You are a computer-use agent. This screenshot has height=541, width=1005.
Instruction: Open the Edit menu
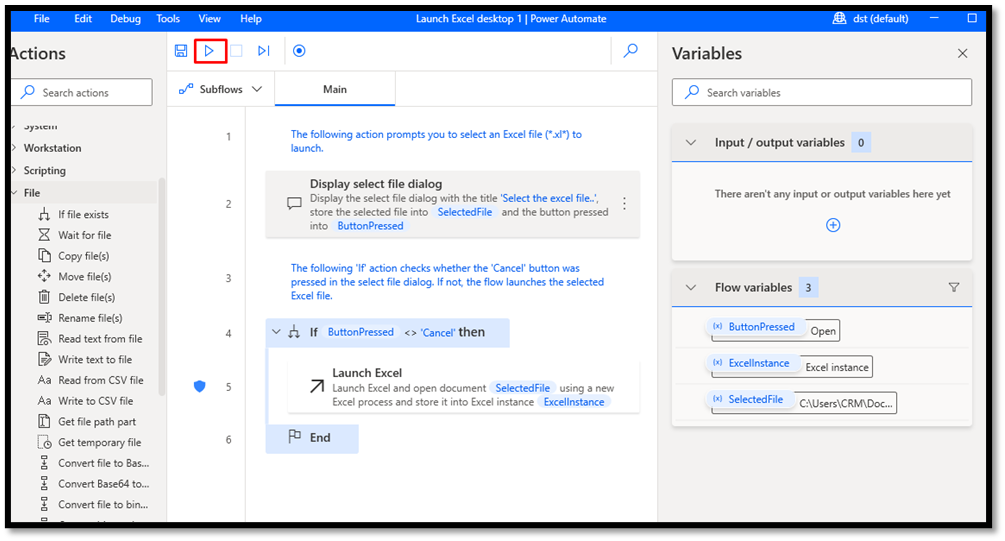(x=83, y=19)
